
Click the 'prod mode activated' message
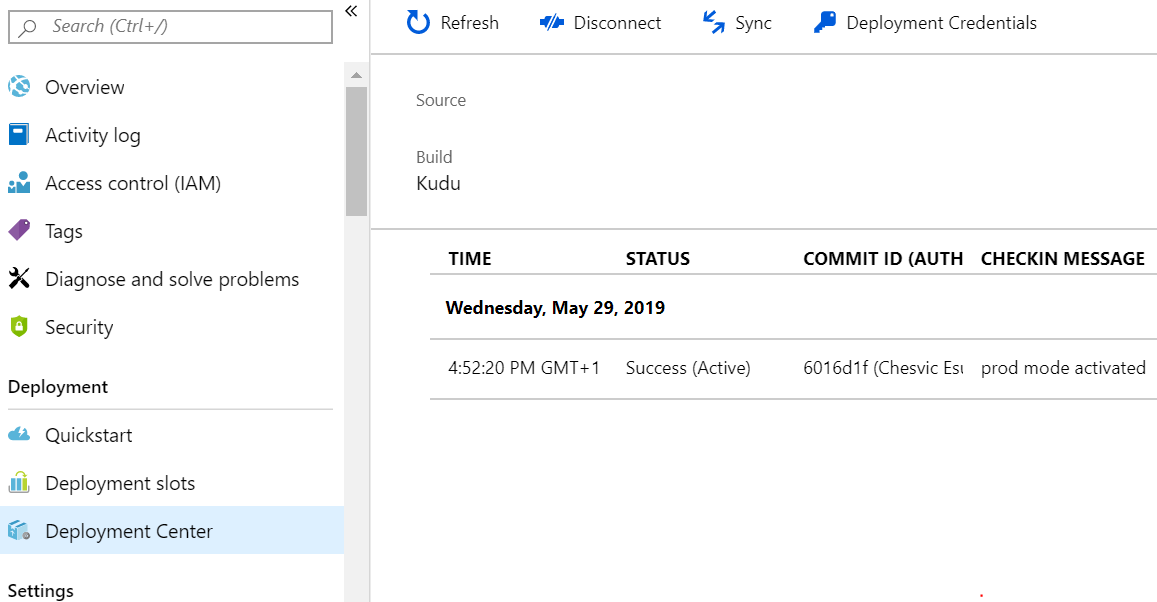1063,367
